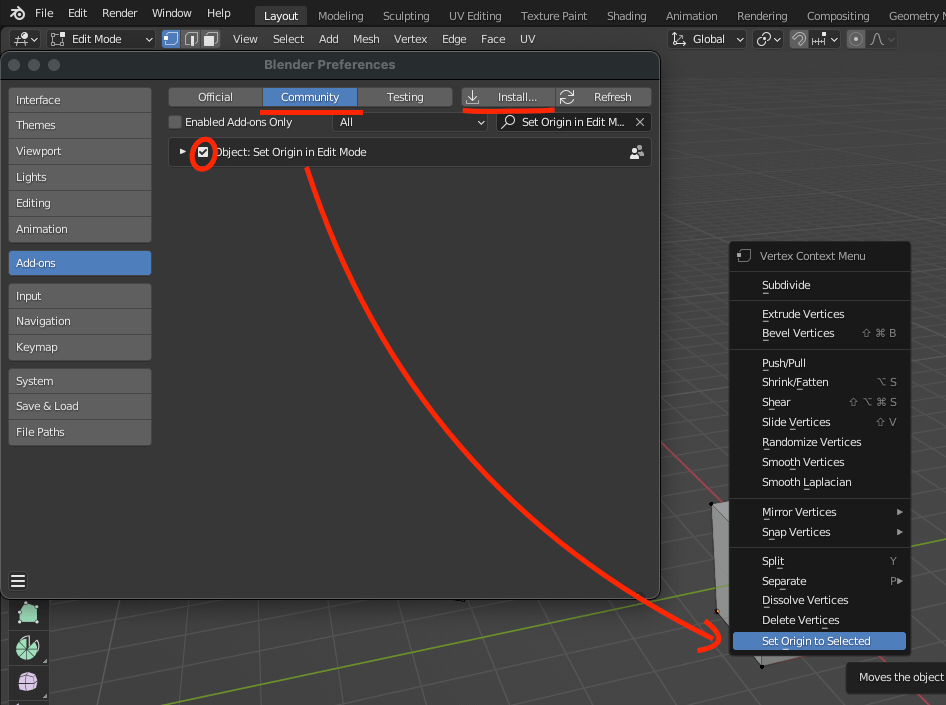Screen dimensions: 946x705
Task: Click the Vertex Context Menu header icon
Action: pyautogui.click(x=744, y=256)
